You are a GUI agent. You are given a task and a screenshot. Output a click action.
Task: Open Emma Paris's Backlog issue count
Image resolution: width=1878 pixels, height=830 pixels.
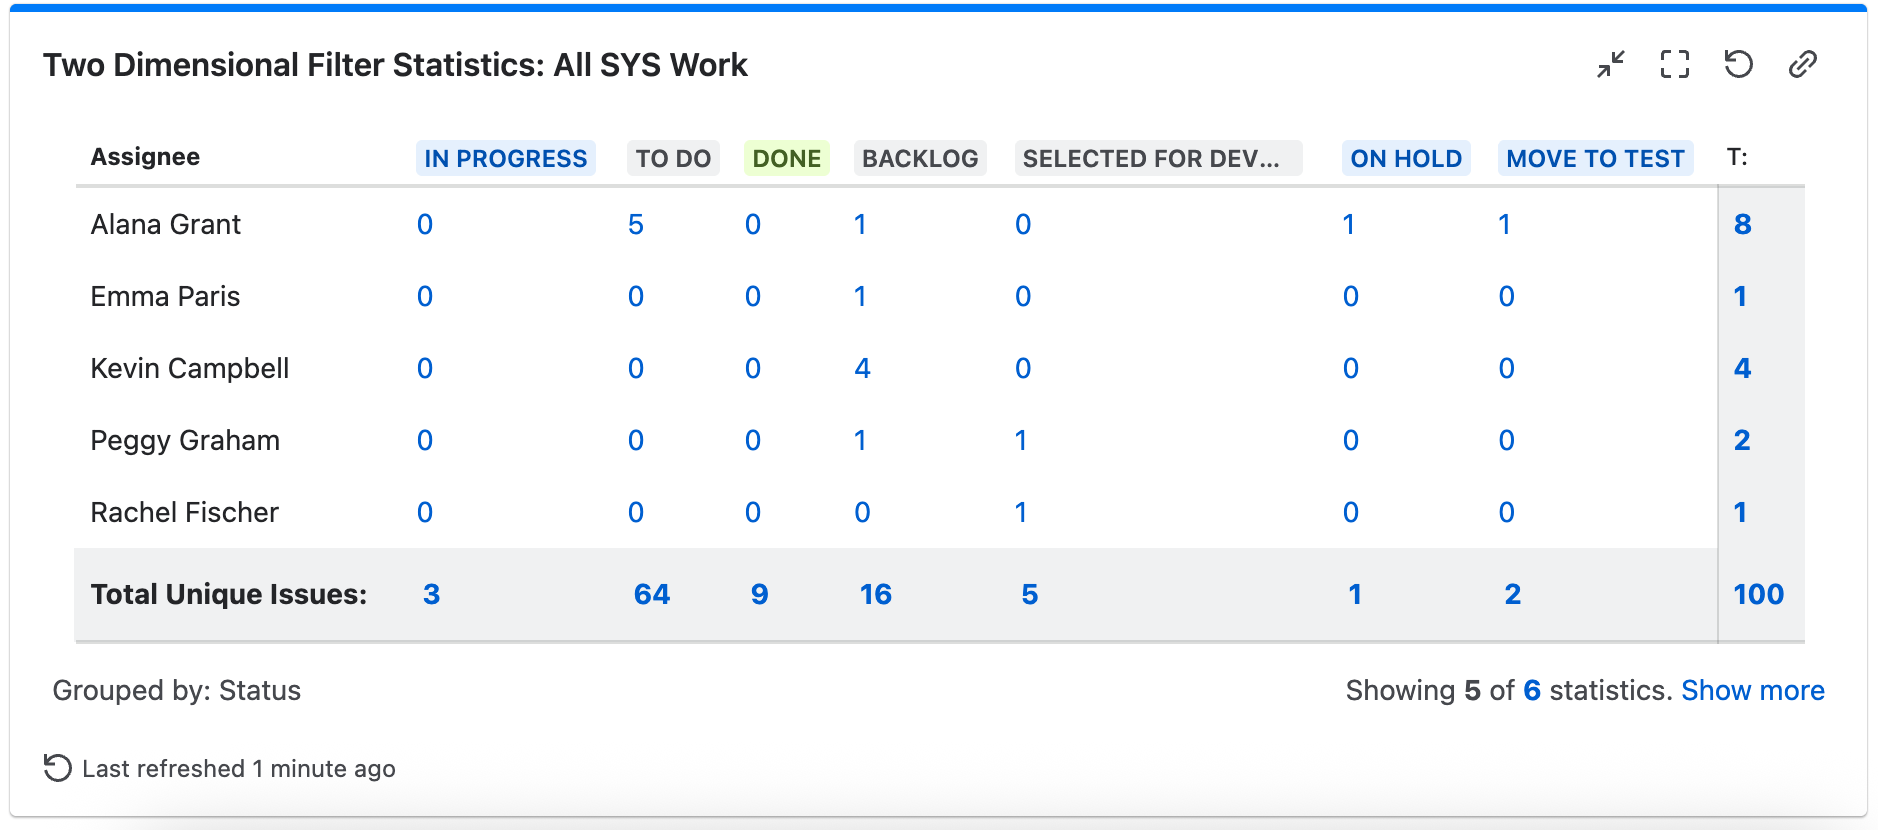pos(860,297)
